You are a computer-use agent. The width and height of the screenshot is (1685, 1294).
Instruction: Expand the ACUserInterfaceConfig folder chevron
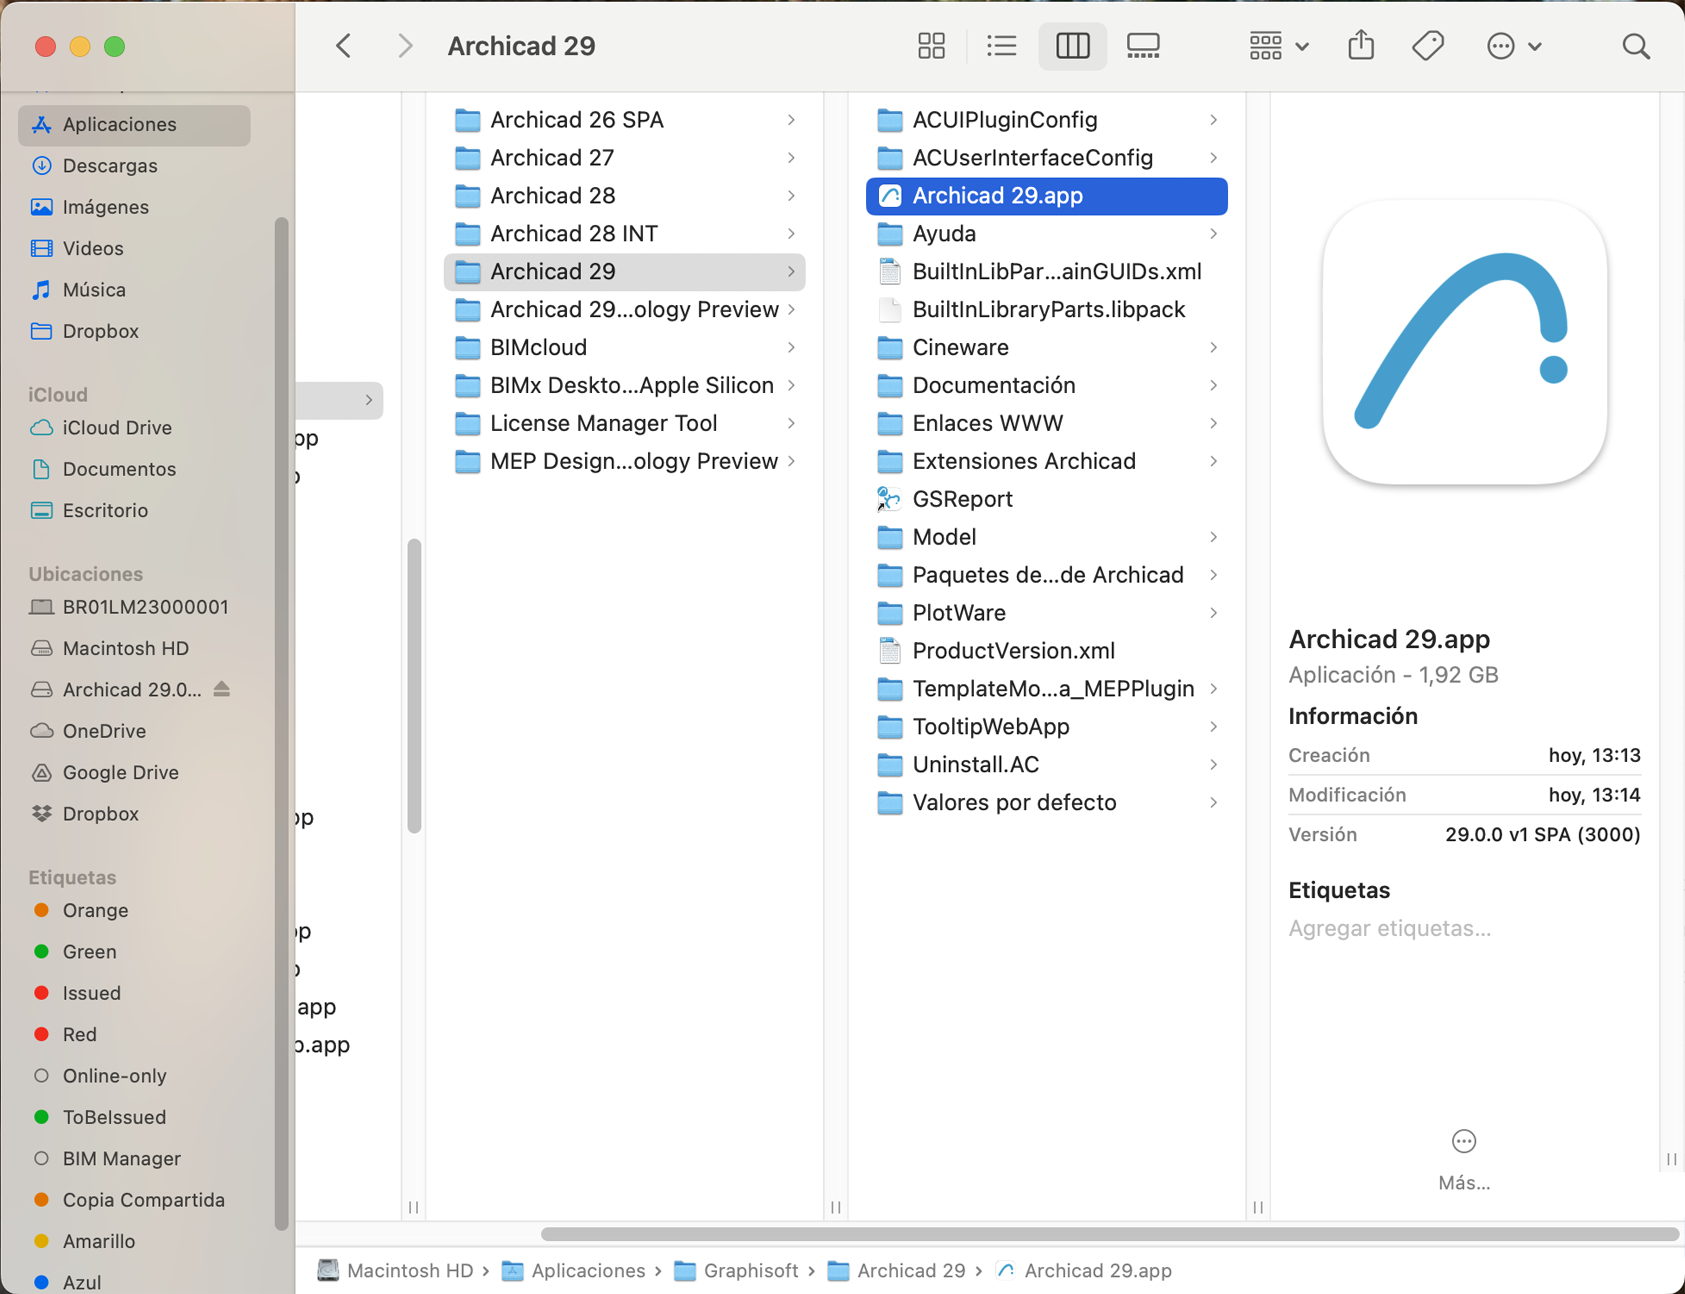pyautogui.click(x=1213, y=158)
